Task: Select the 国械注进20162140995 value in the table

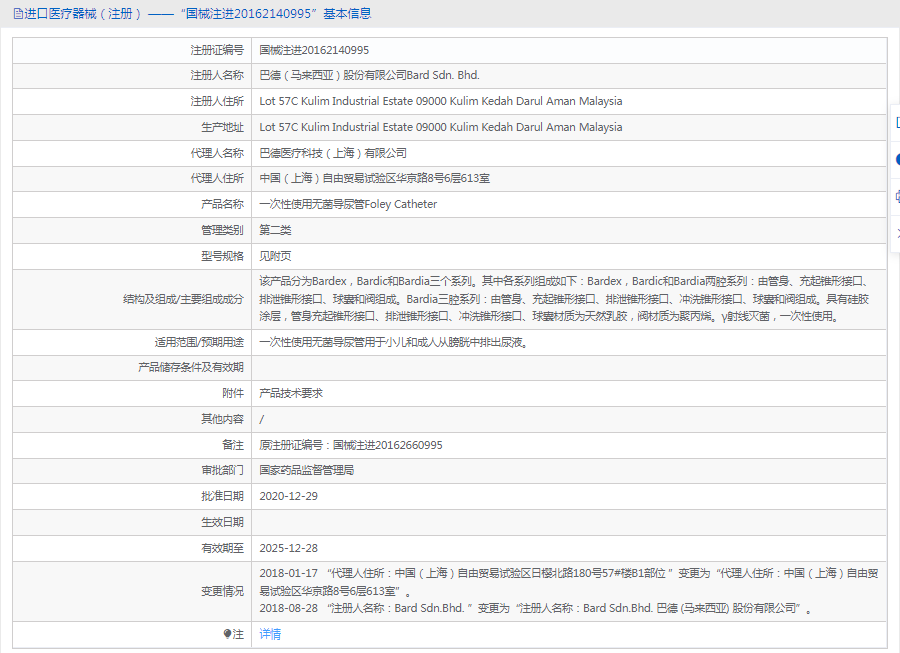Action: coord(314,50)
